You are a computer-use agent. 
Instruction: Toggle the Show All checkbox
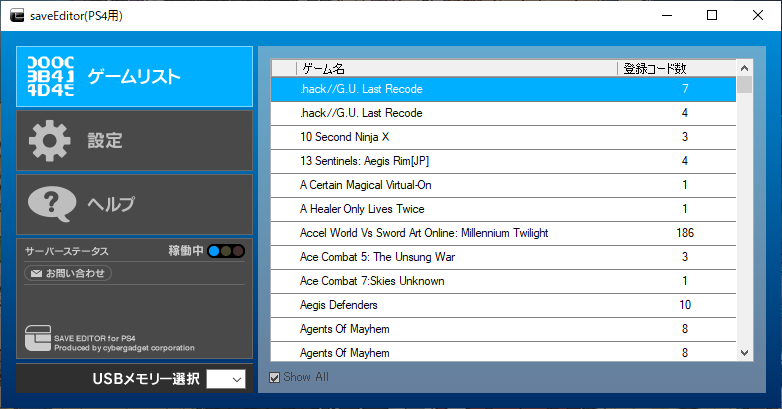[x=276, y=377]
